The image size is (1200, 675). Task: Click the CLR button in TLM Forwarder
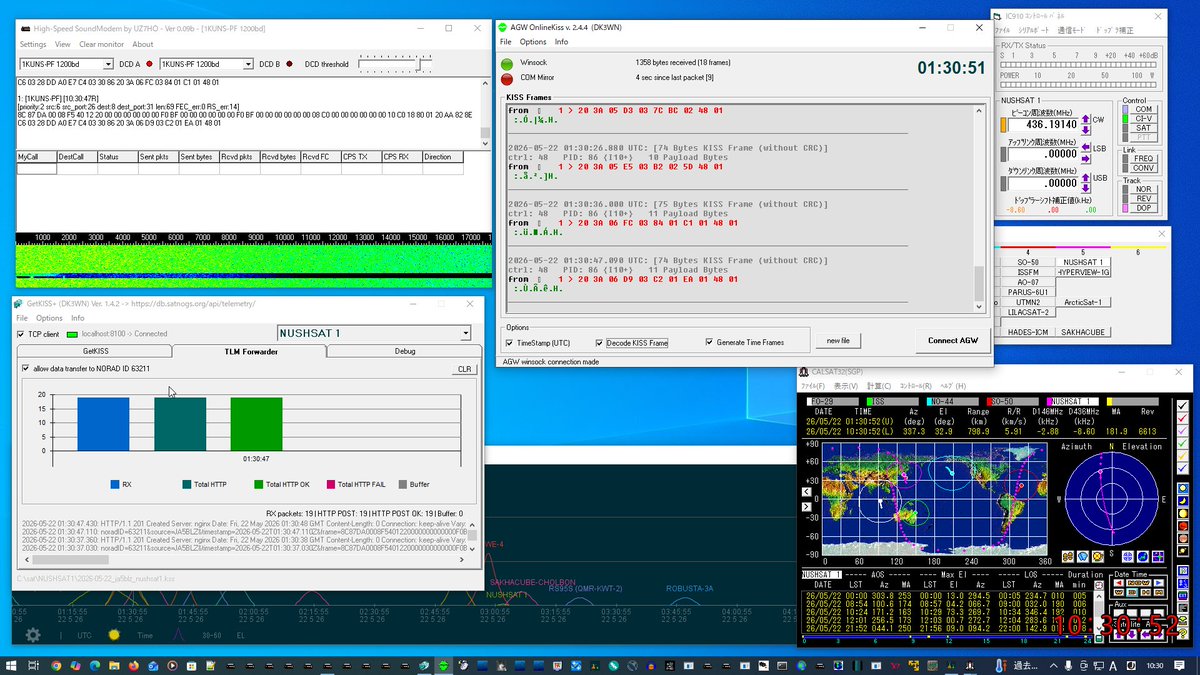click(464, 369)
